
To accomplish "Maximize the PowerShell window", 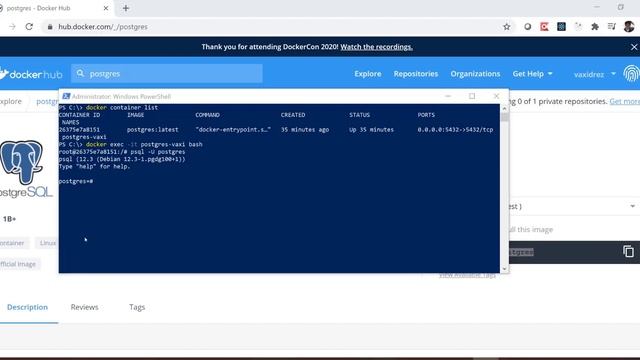I will tap(472, 96).
